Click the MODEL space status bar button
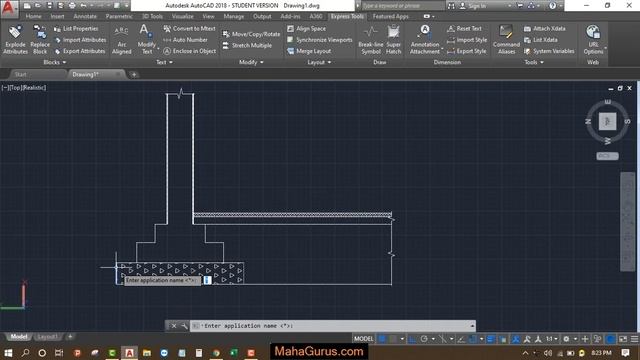 [x=363, y=339]
